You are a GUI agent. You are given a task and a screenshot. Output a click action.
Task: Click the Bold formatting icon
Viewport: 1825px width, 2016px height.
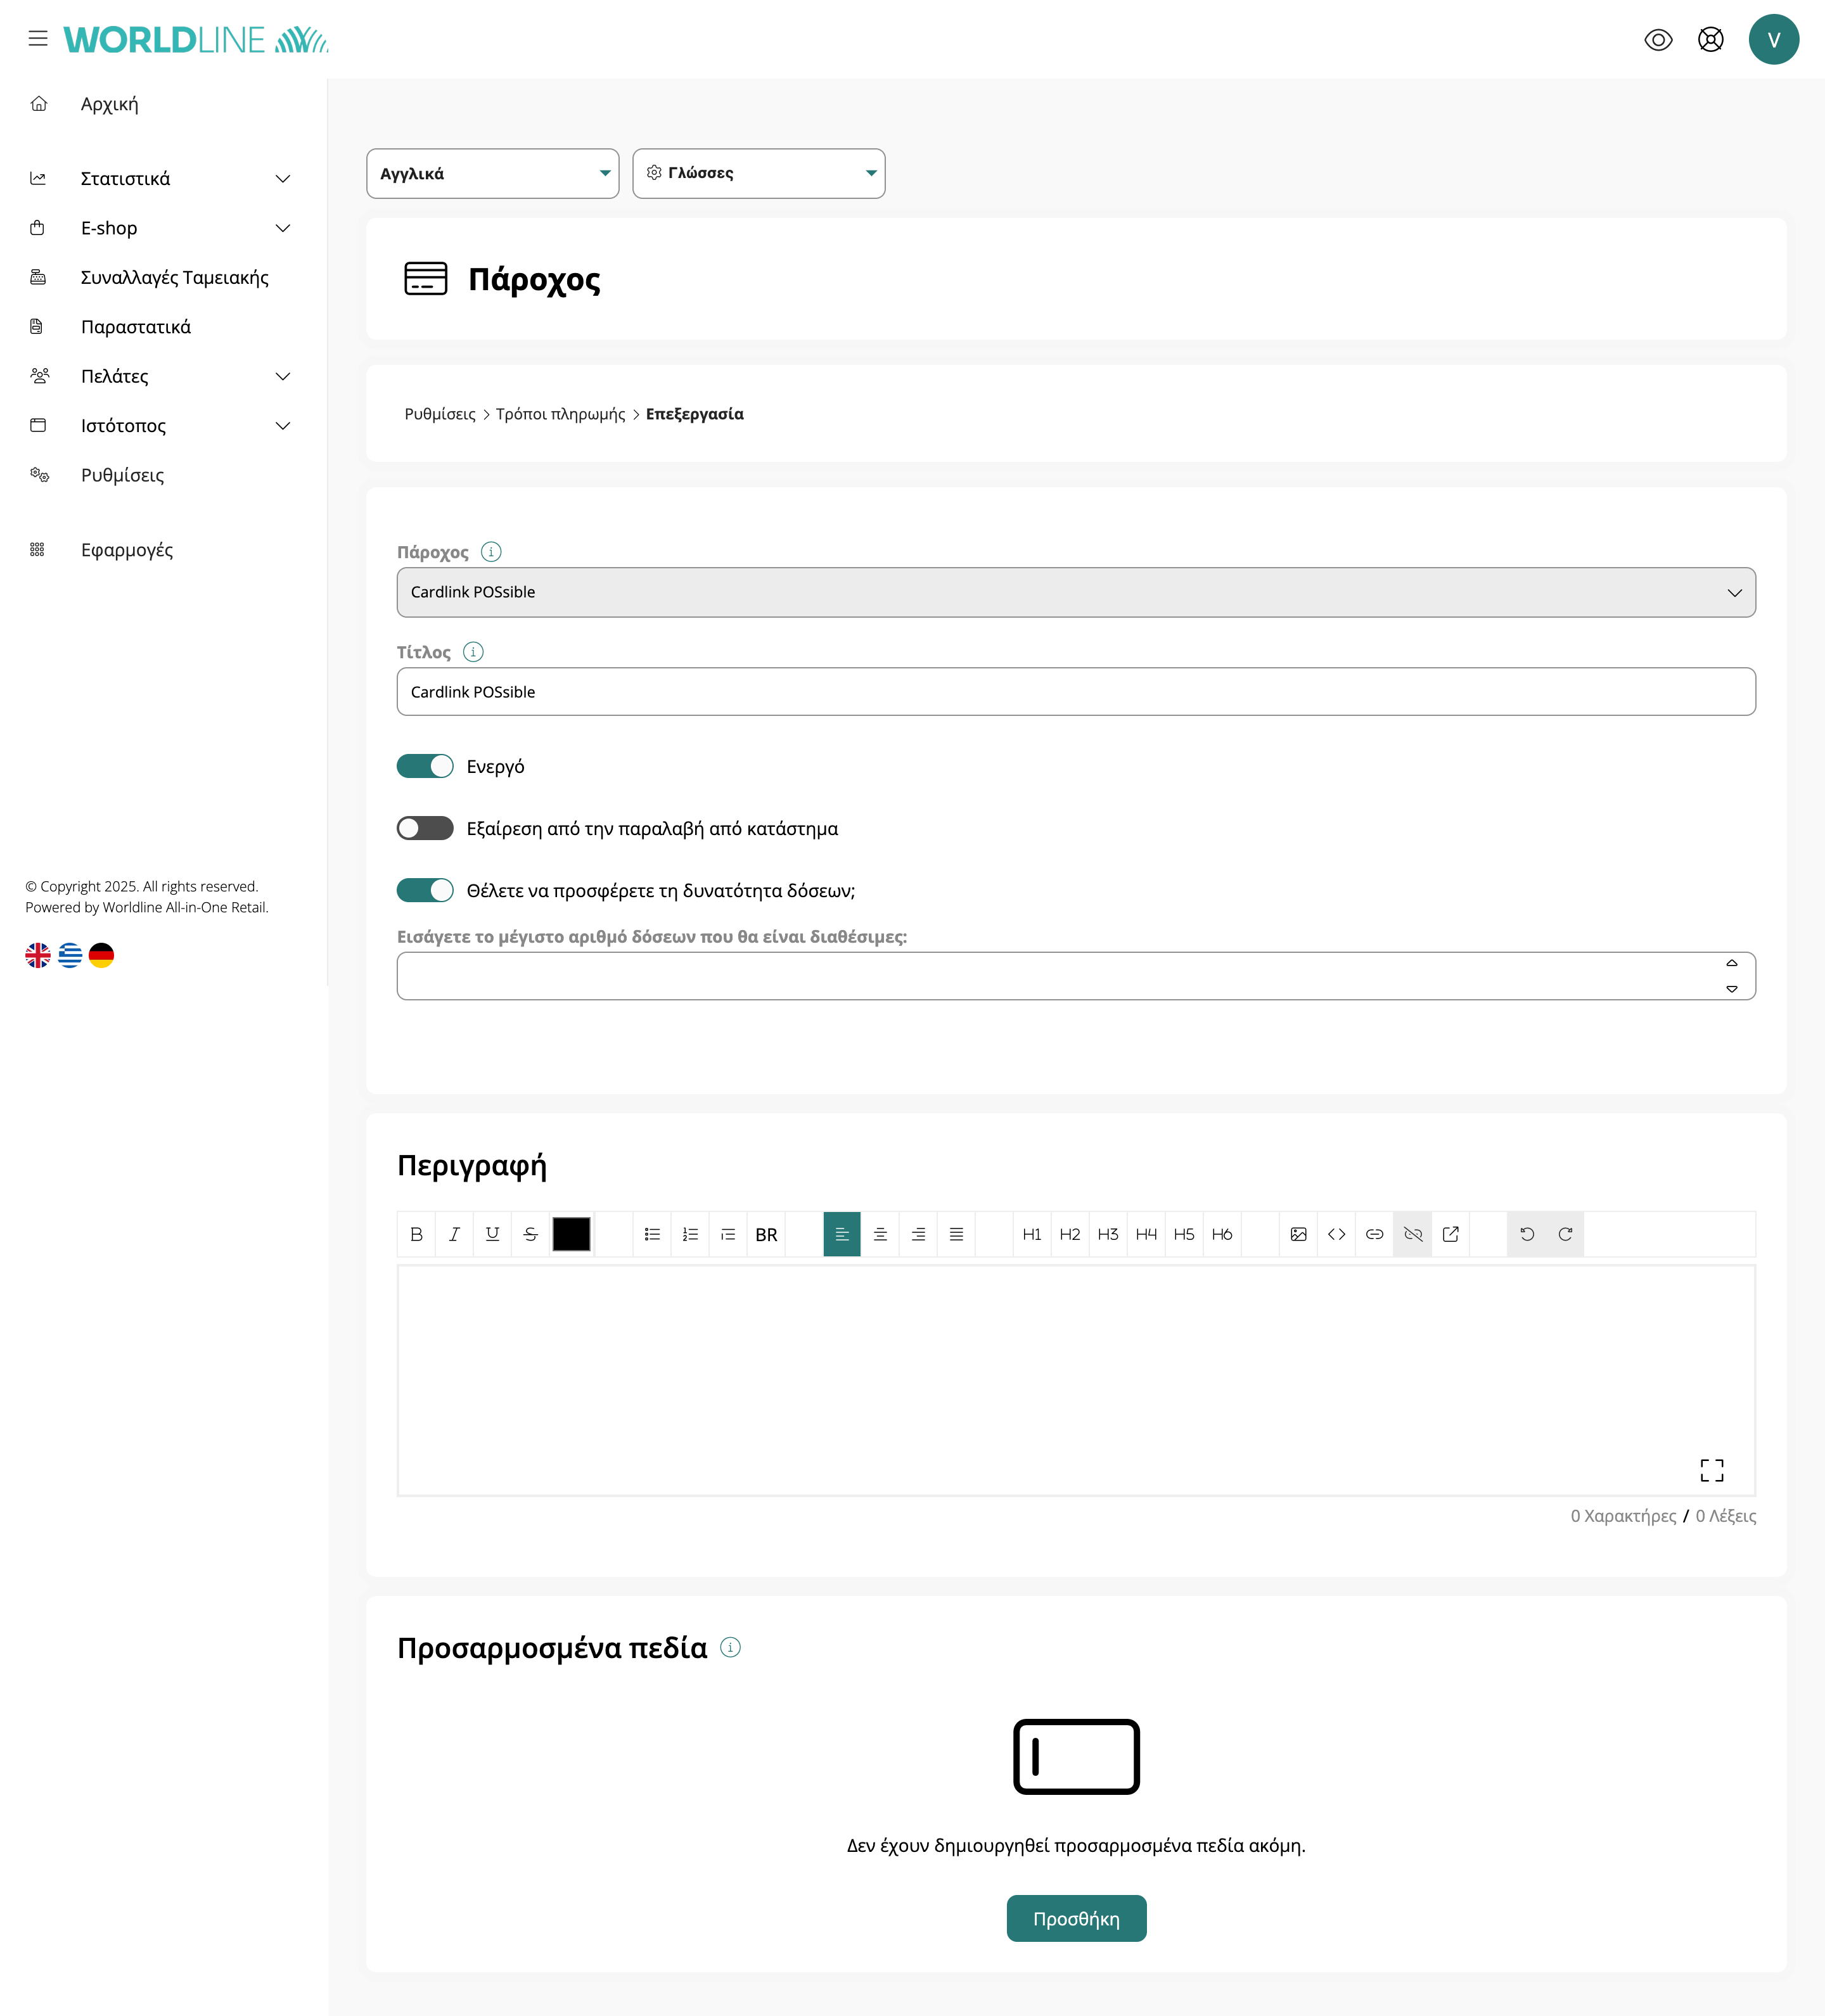click(x=416, y=1234)
